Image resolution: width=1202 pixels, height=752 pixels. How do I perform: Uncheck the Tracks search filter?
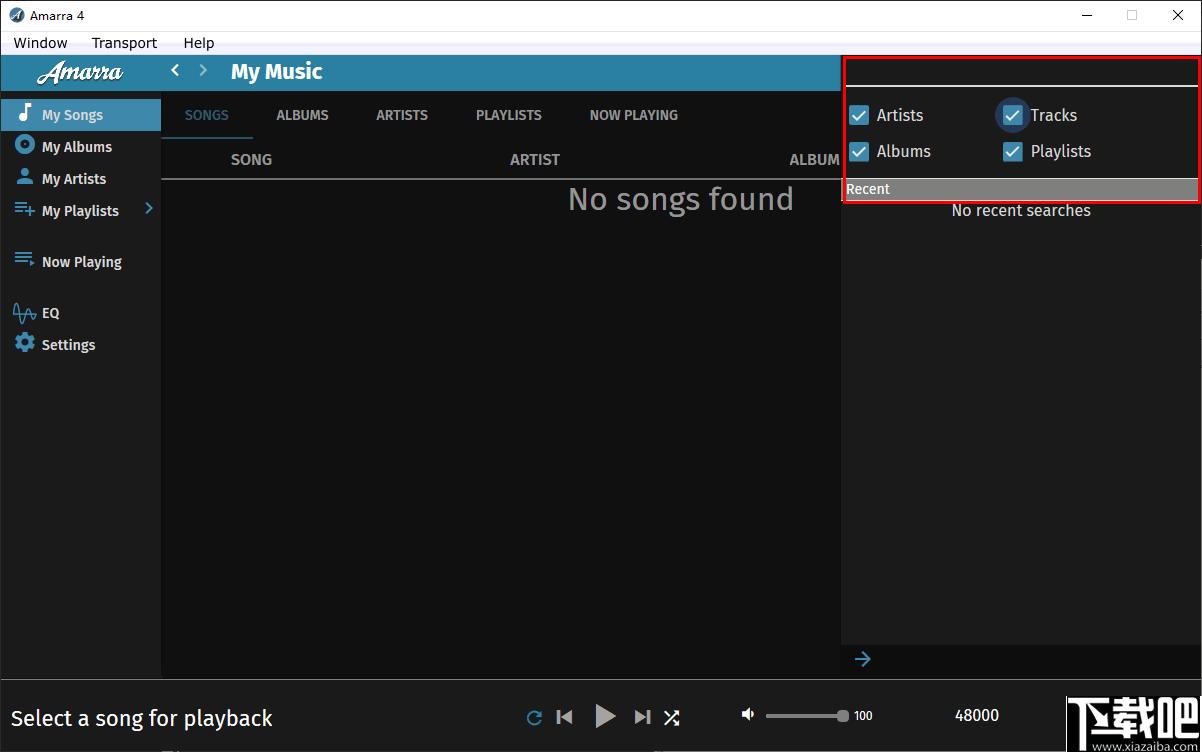coord(1013,115)
